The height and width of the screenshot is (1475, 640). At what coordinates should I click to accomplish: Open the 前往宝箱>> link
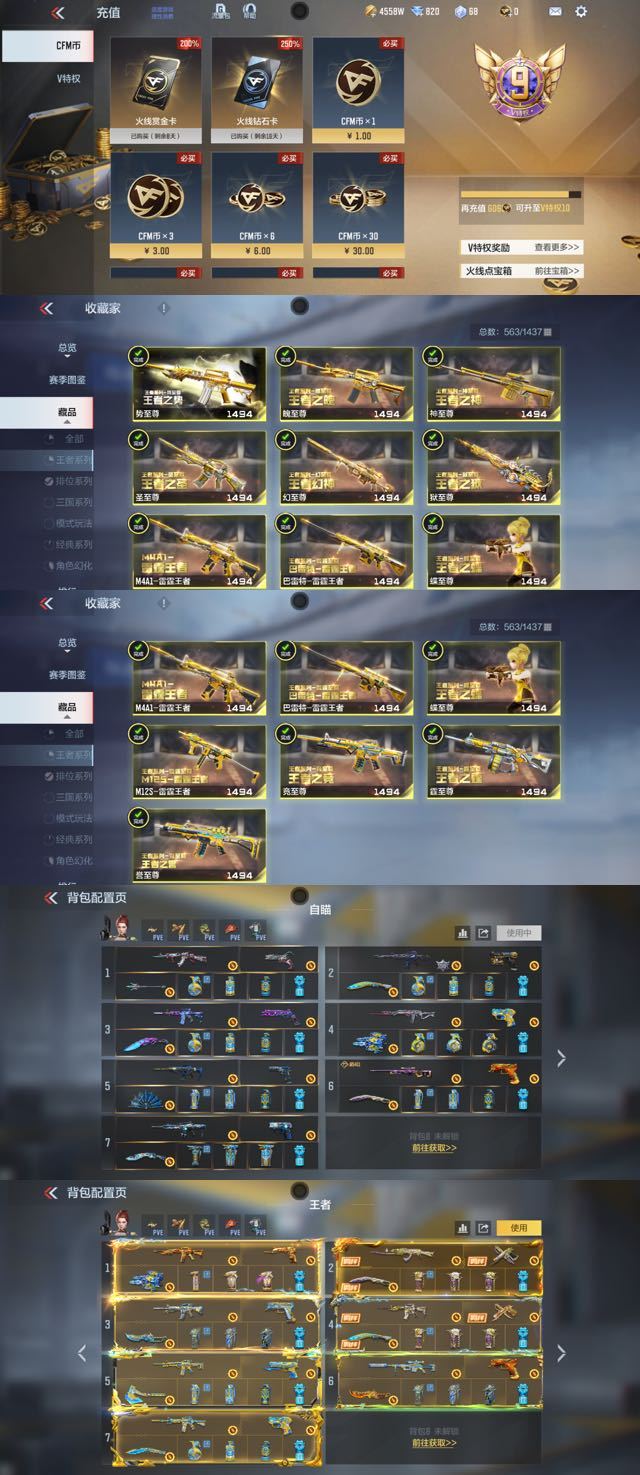tap(557, 271)
